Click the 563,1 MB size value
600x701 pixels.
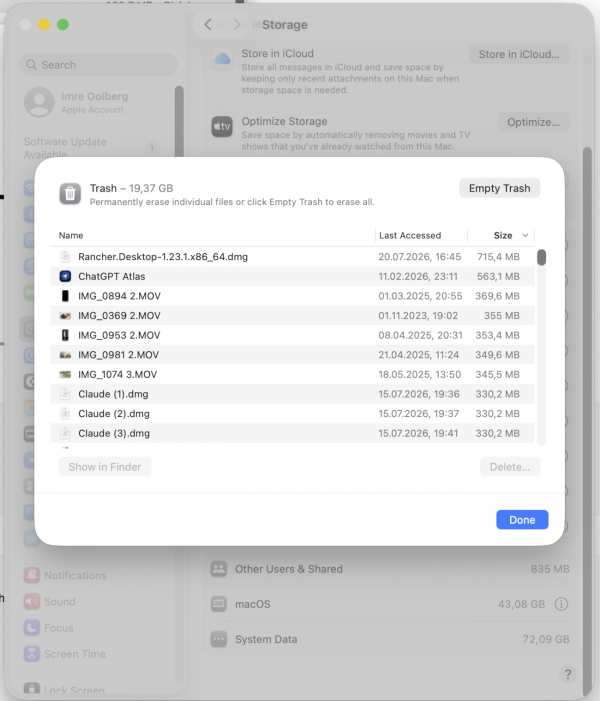pos(498,276)
